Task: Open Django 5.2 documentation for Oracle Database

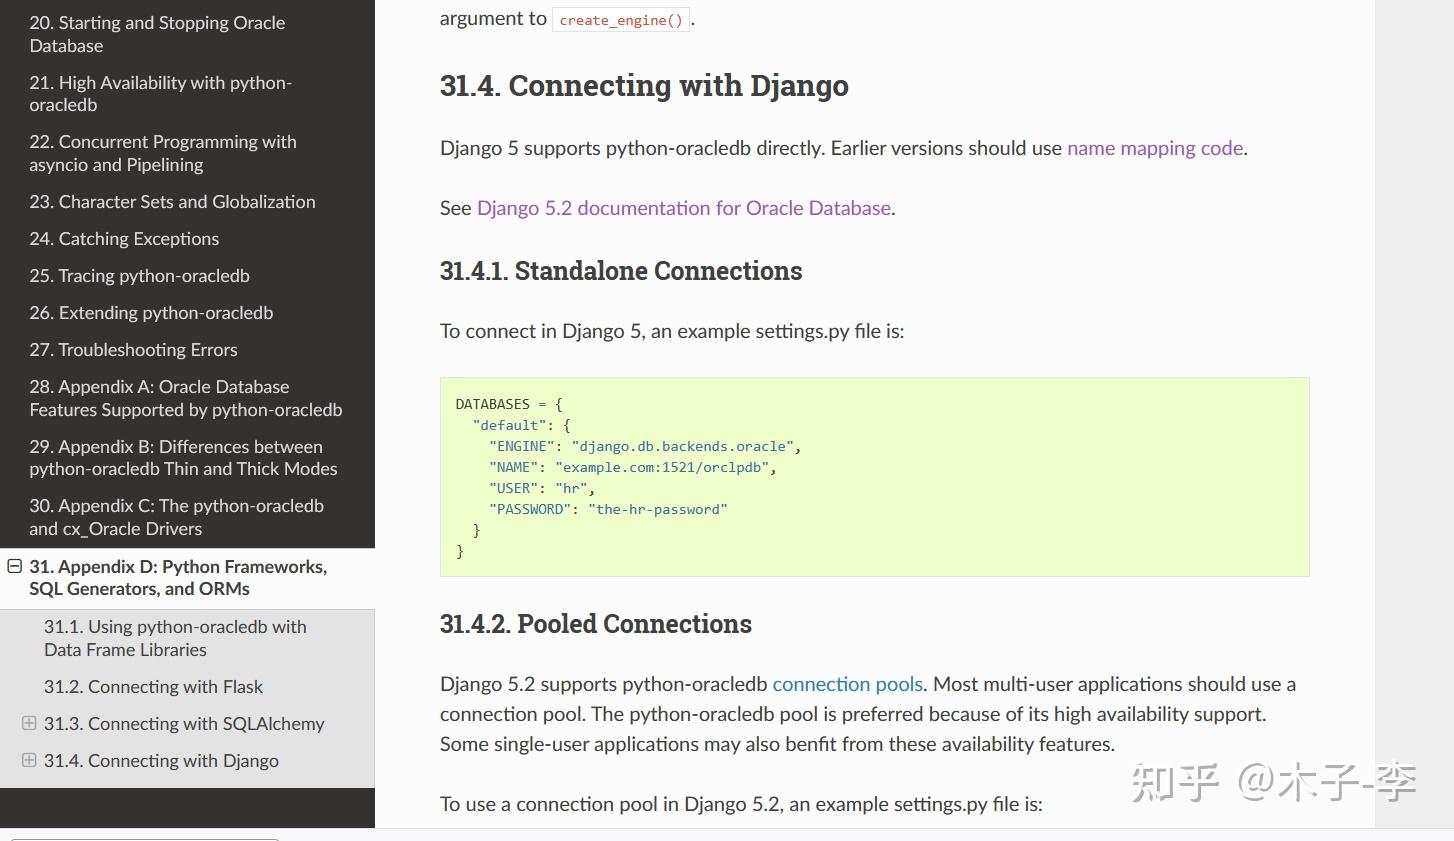Action: [684, 208]
